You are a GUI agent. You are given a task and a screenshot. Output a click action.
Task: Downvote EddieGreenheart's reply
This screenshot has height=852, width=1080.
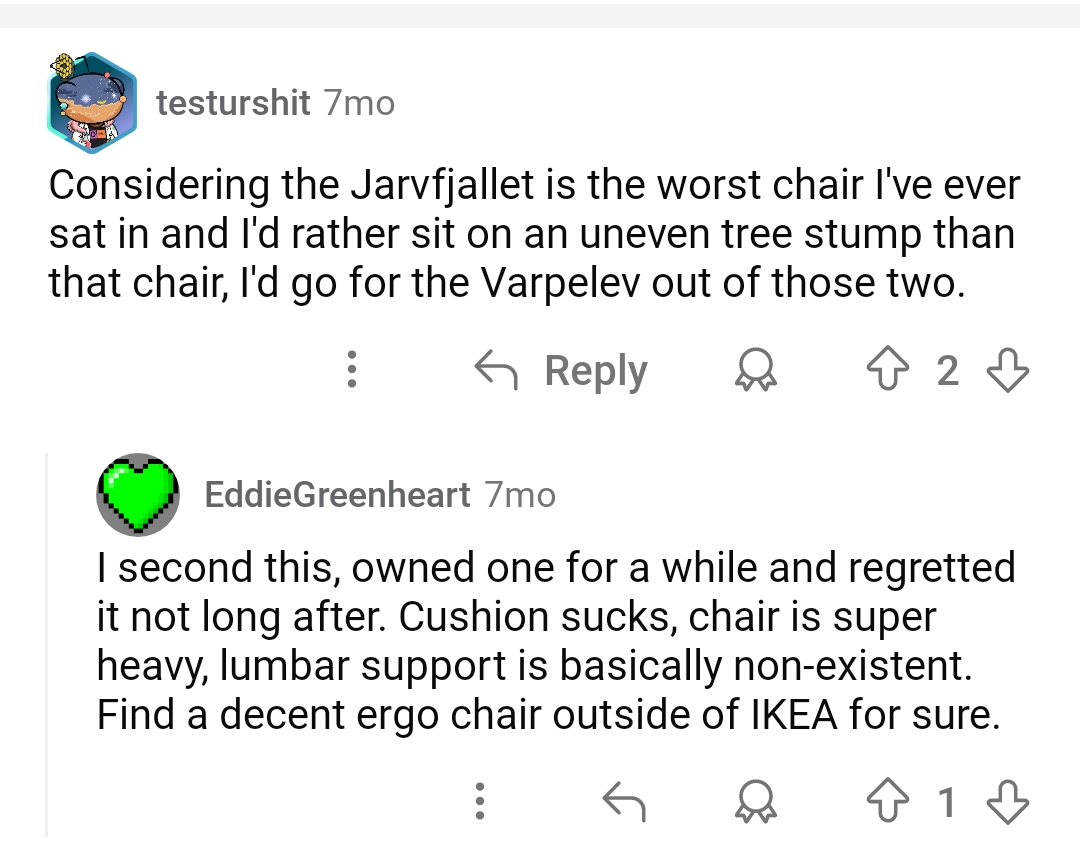[1007, 800]
